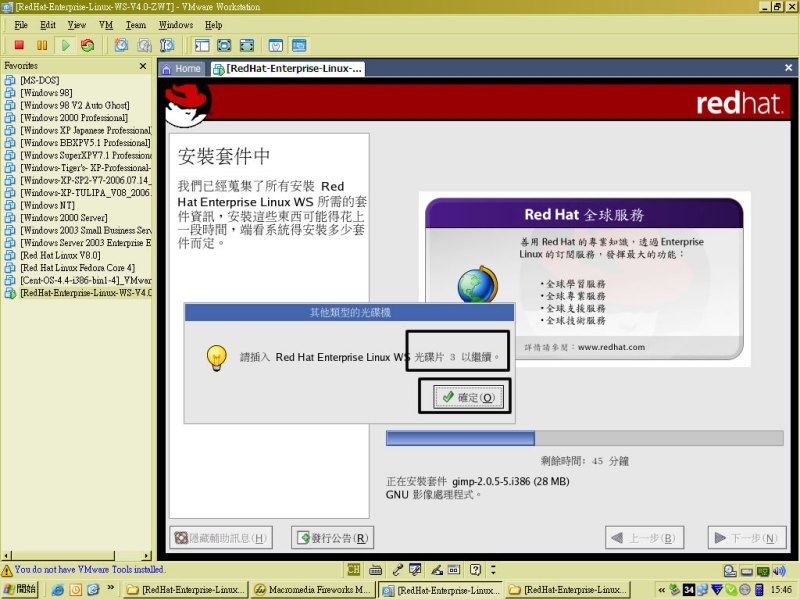Viewport: 800px width, 600px height.
Task: Suspend the virtual machine using the pause icon
Action: pyautogui.click(x=42, y=45)
